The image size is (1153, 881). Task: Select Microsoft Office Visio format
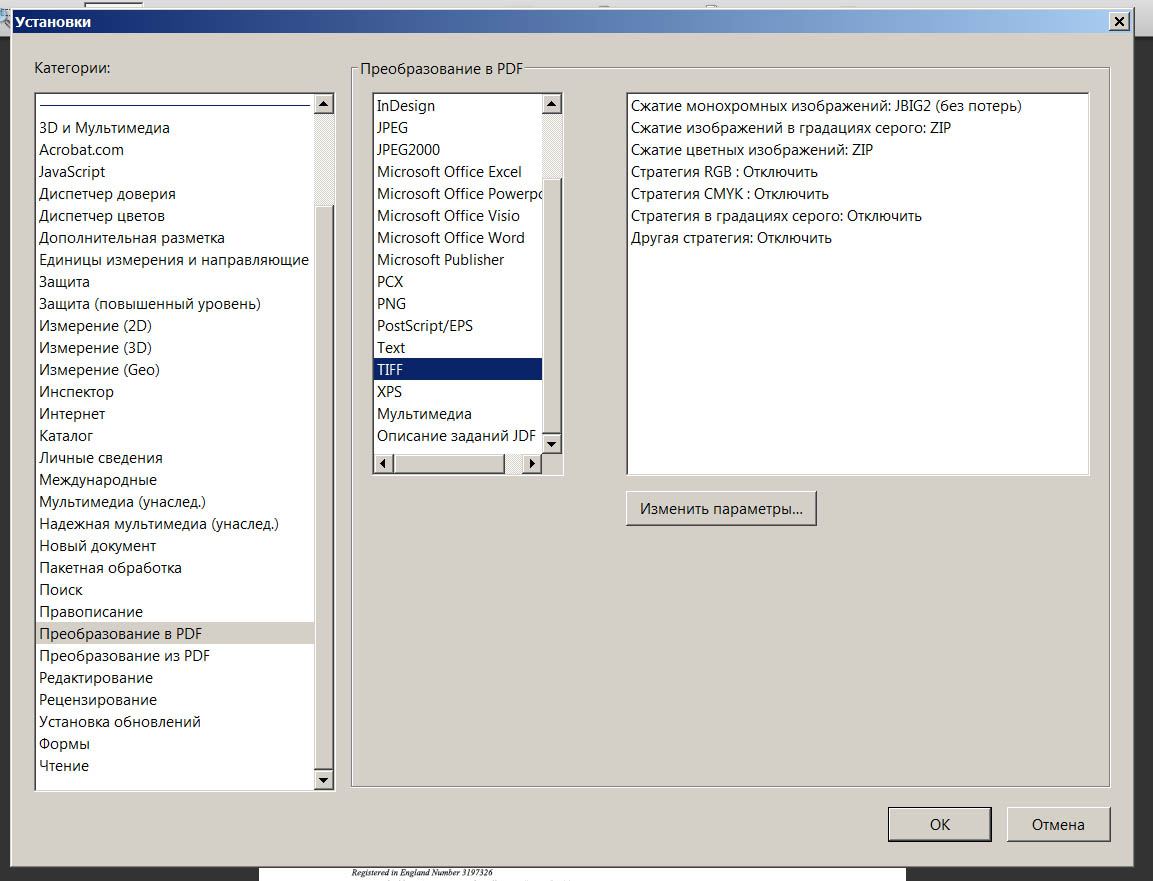coord(458,215)
